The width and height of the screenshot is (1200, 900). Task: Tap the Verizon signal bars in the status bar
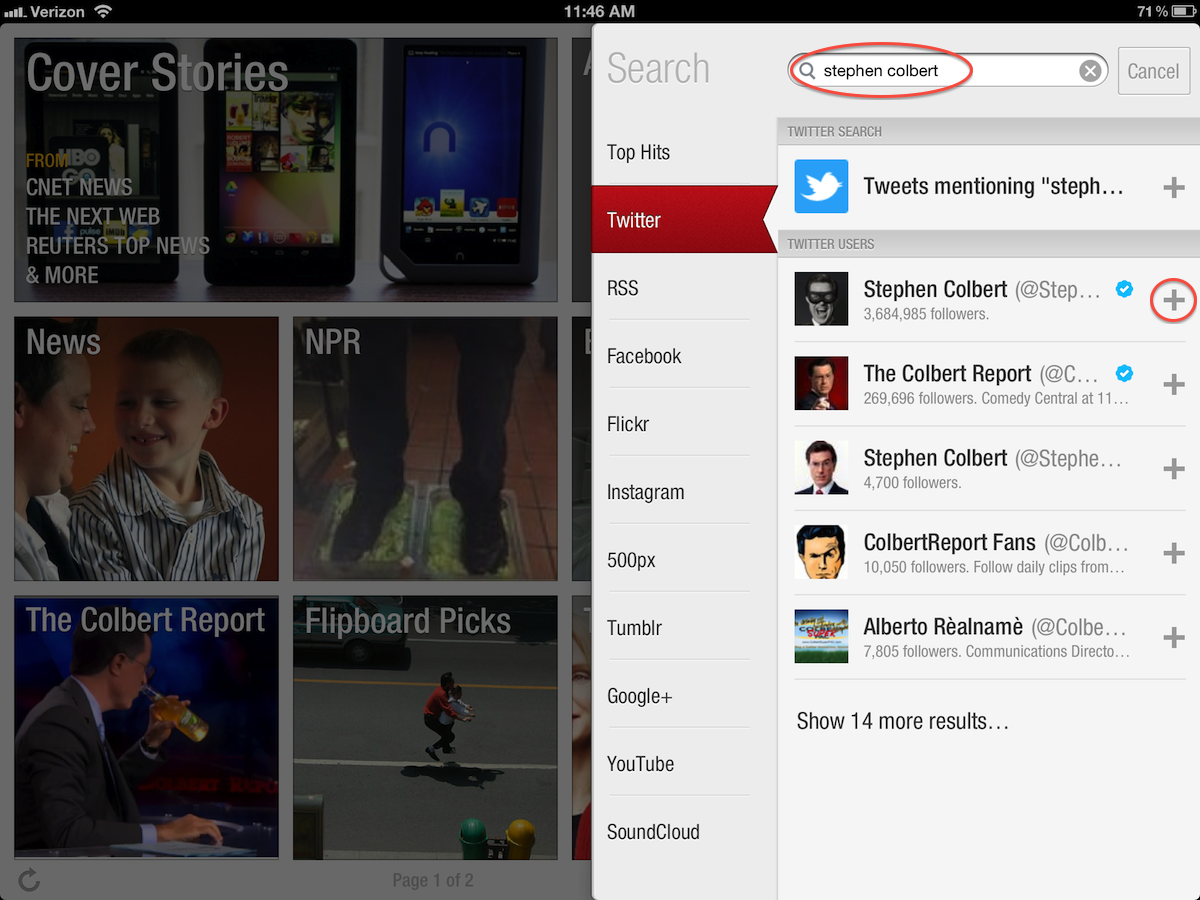tap(14, 12)
